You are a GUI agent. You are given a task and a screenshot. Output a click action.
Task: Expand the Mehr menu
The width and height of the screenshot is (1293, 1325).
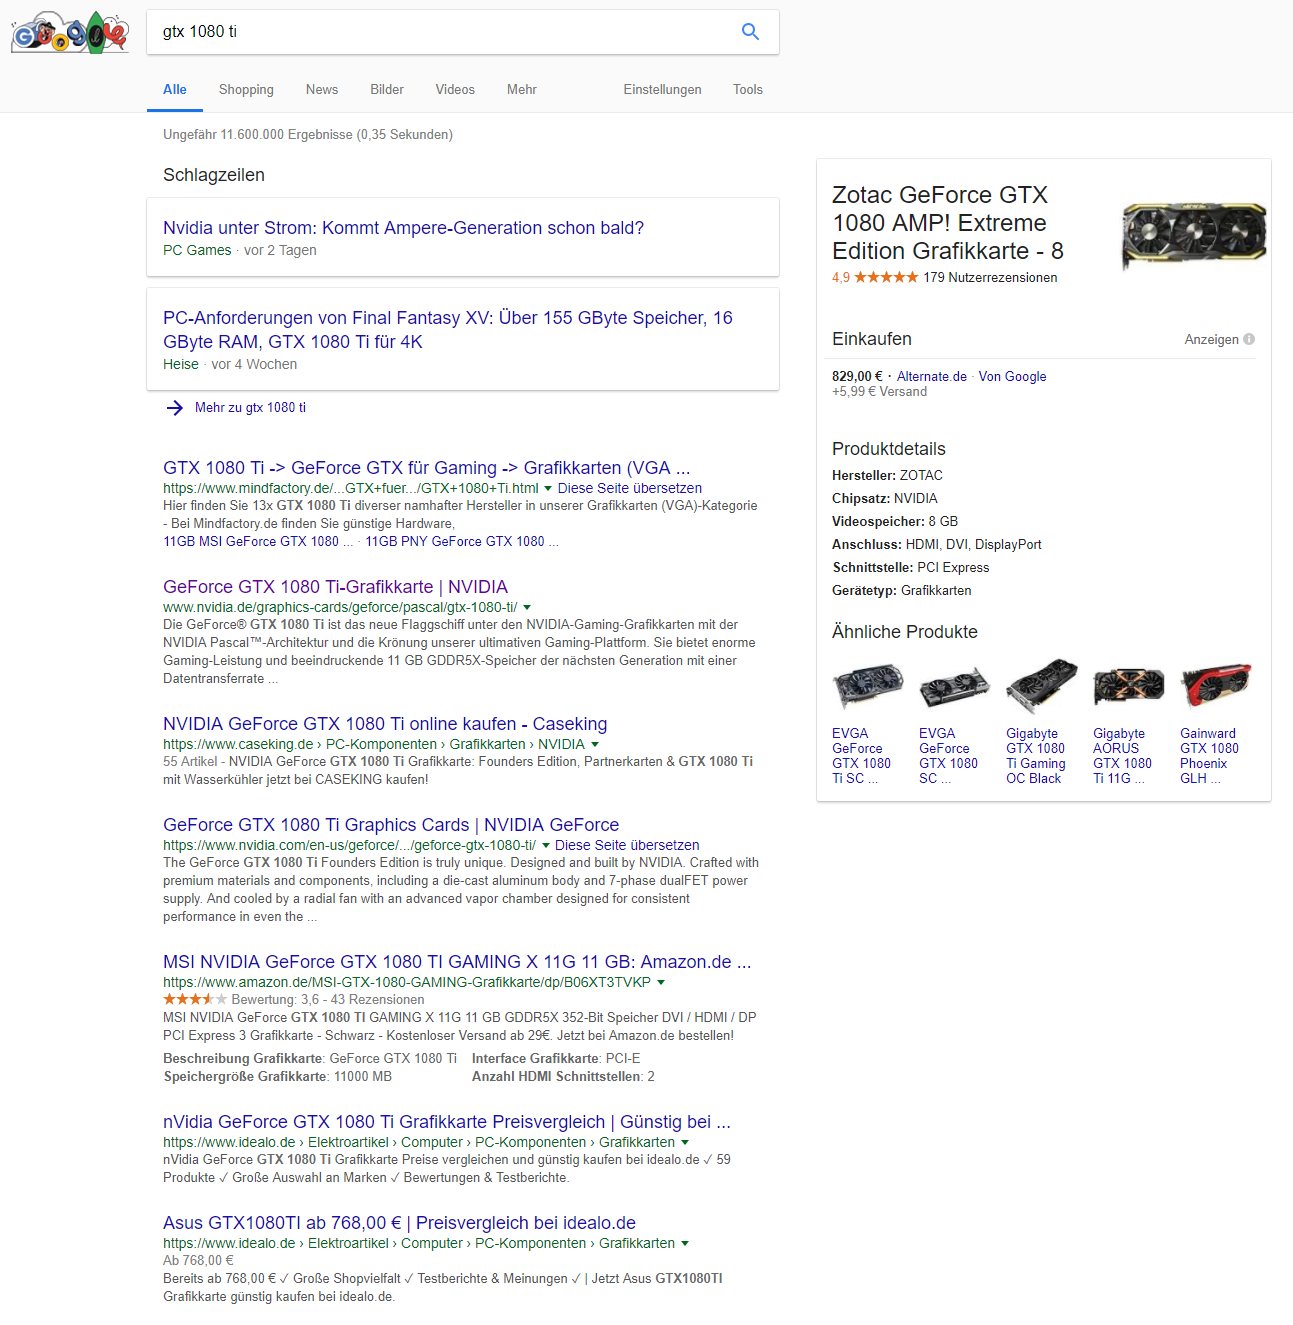pos(522,89)
